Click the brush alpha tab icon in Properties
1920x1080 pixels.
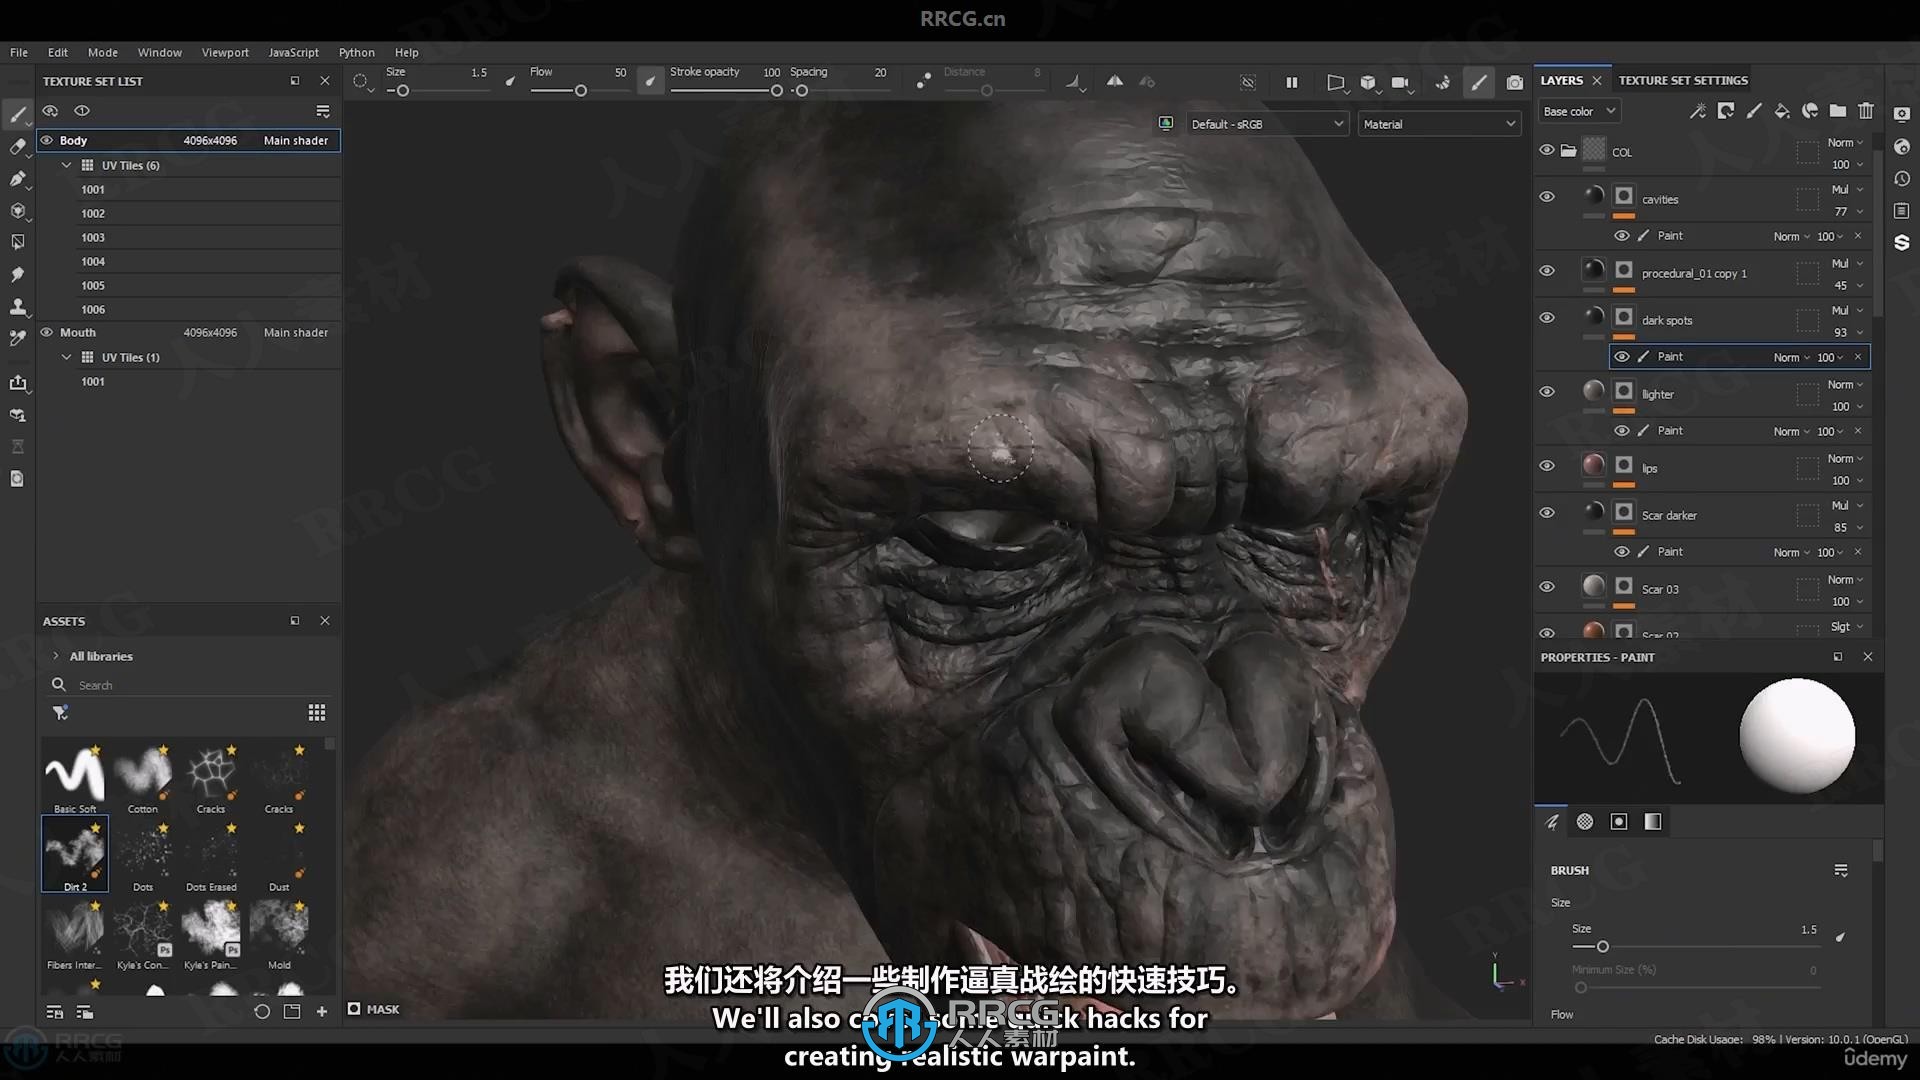tap(1585, 822)
